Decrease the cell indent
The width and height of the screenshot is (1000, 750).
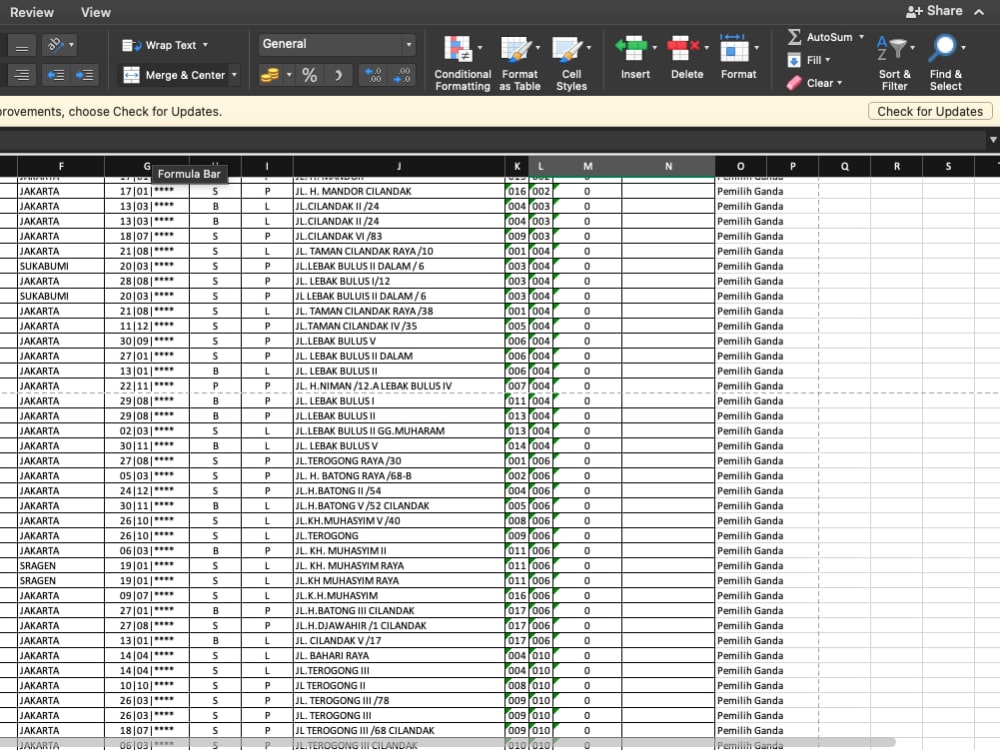56,75
